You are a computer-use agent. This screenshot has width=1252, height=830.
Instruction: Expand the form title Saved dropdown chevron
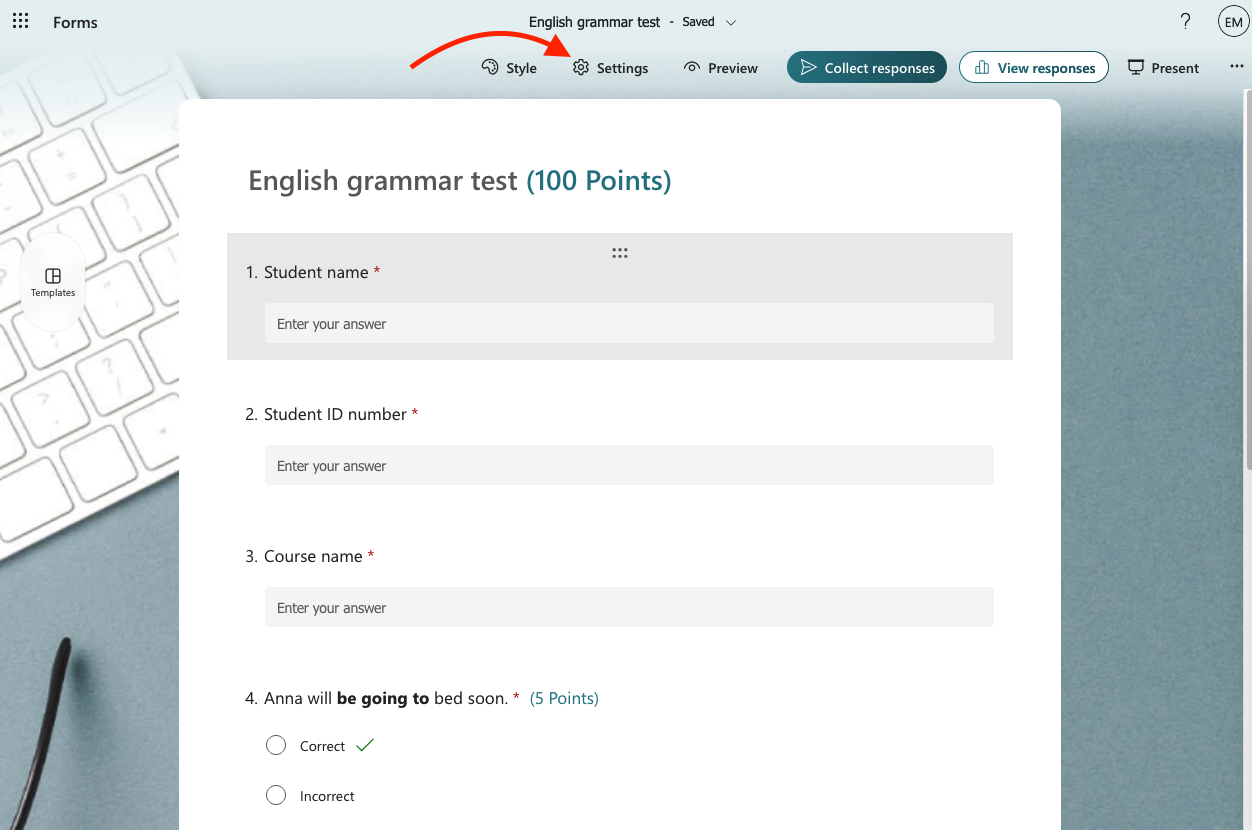pos(731,22)
